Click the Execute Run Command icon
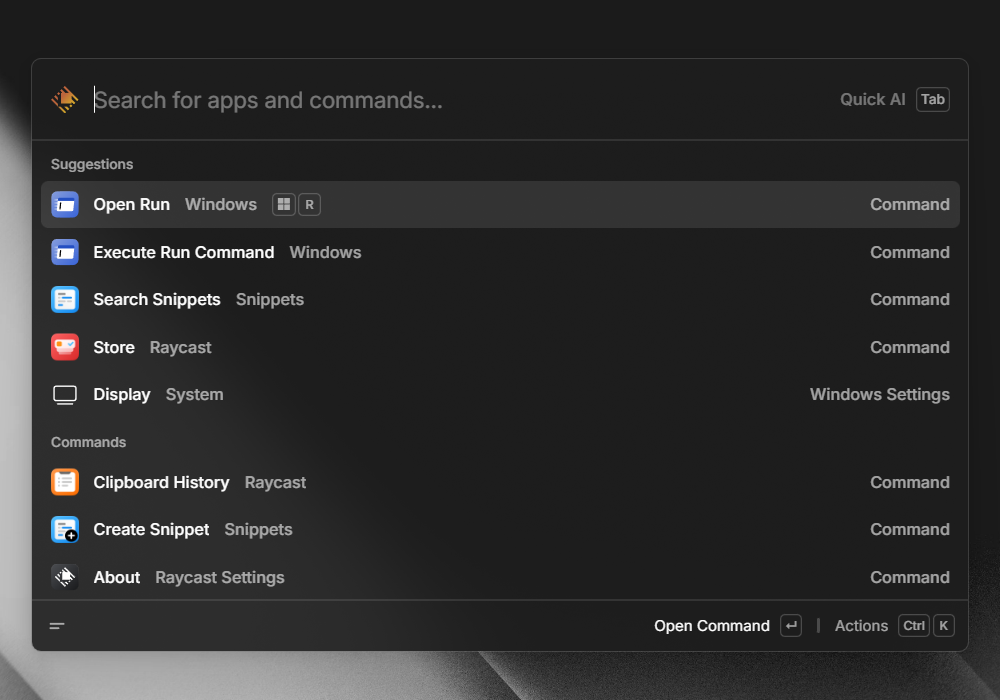This screenshot has height=700, width=1000. coord(65,252)
